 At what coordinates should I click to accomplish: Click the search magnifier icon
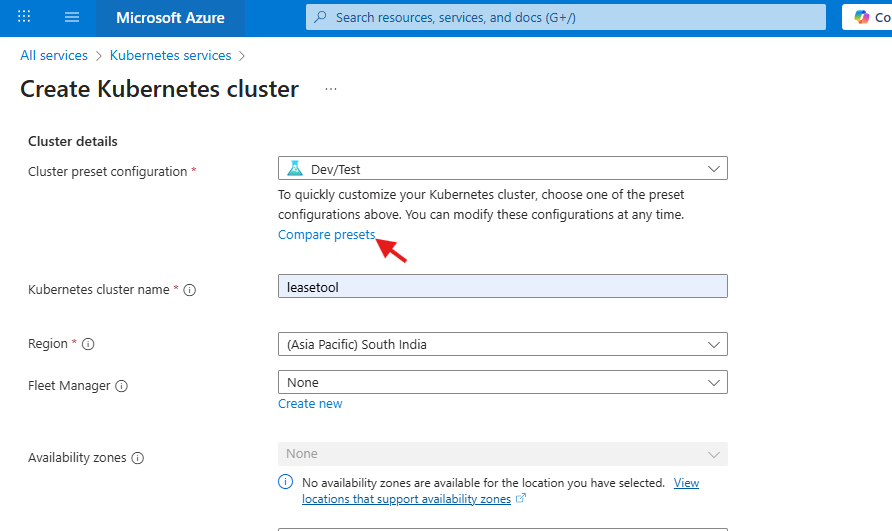320,17
